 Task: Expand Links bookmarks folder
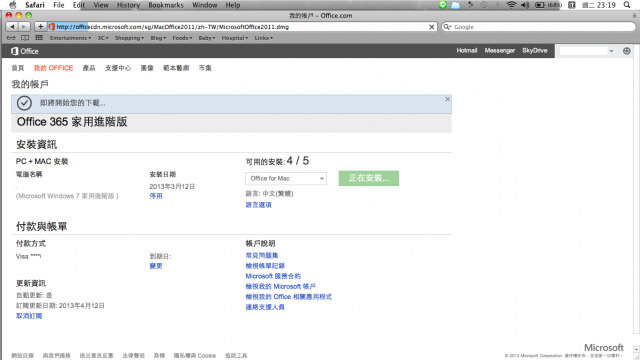[x=264, y=38]
